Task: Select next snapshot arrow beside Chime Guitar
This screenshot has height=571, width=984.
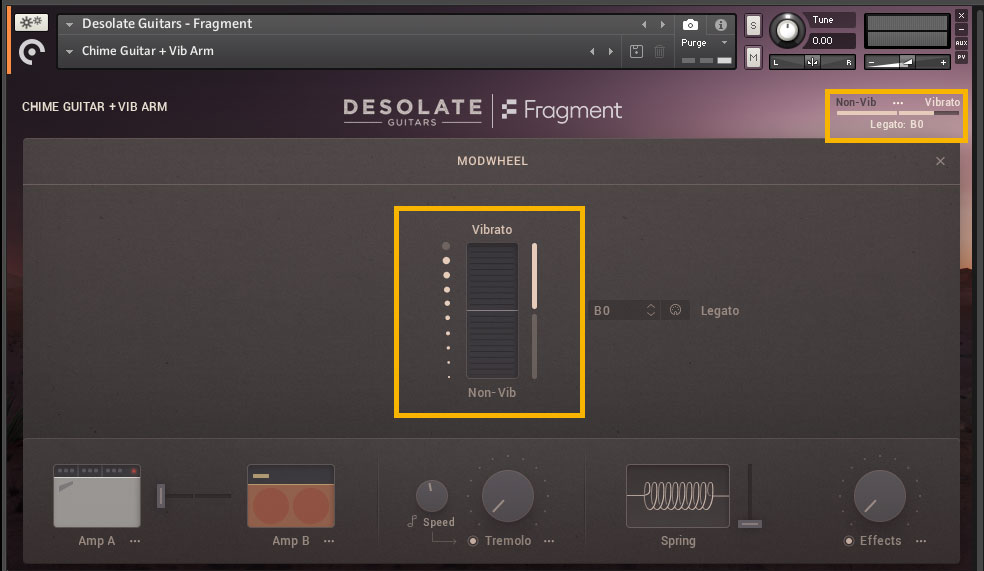Action: coord(611,51)
